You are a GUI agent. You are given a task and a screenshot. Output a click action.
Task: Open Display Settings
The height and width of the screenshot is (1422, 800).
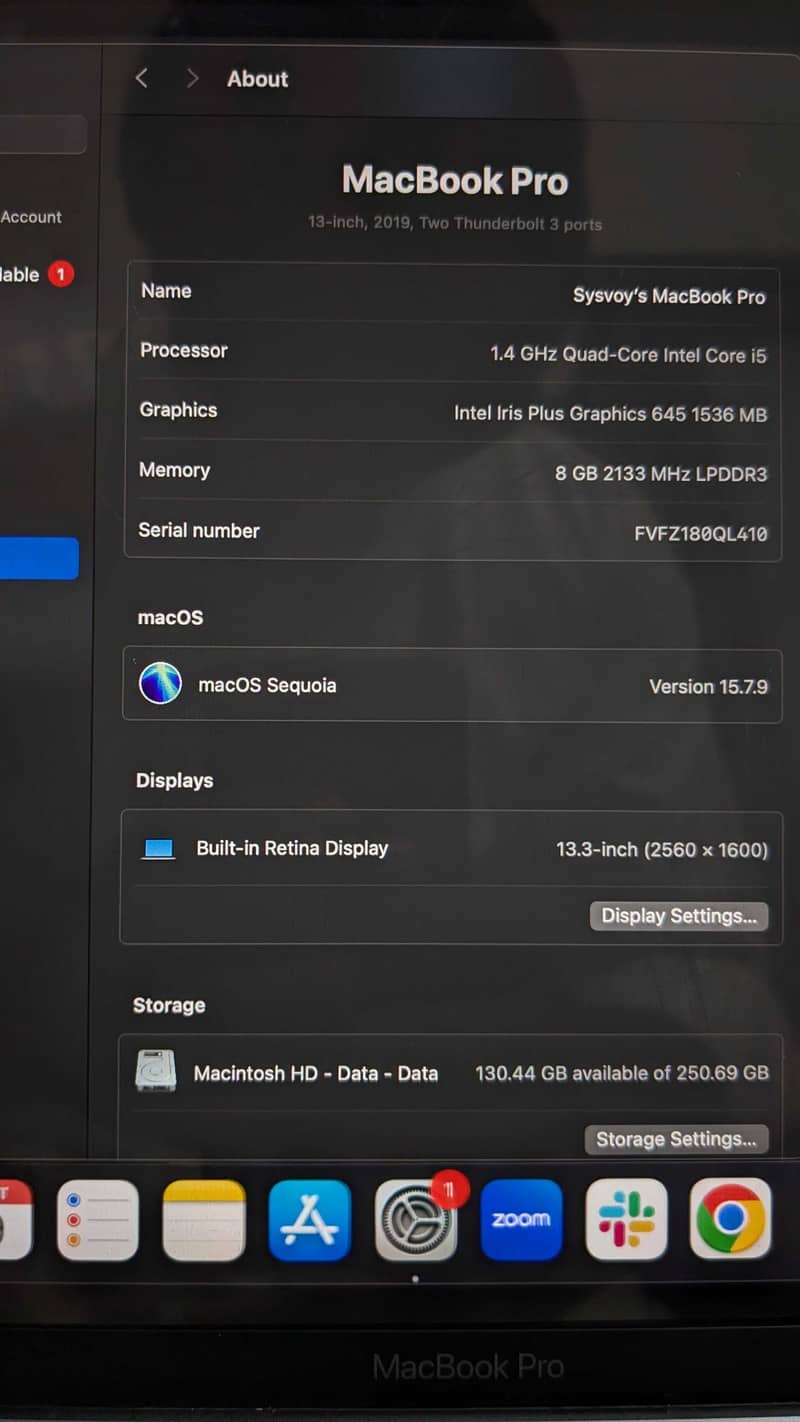click(679, 916)
